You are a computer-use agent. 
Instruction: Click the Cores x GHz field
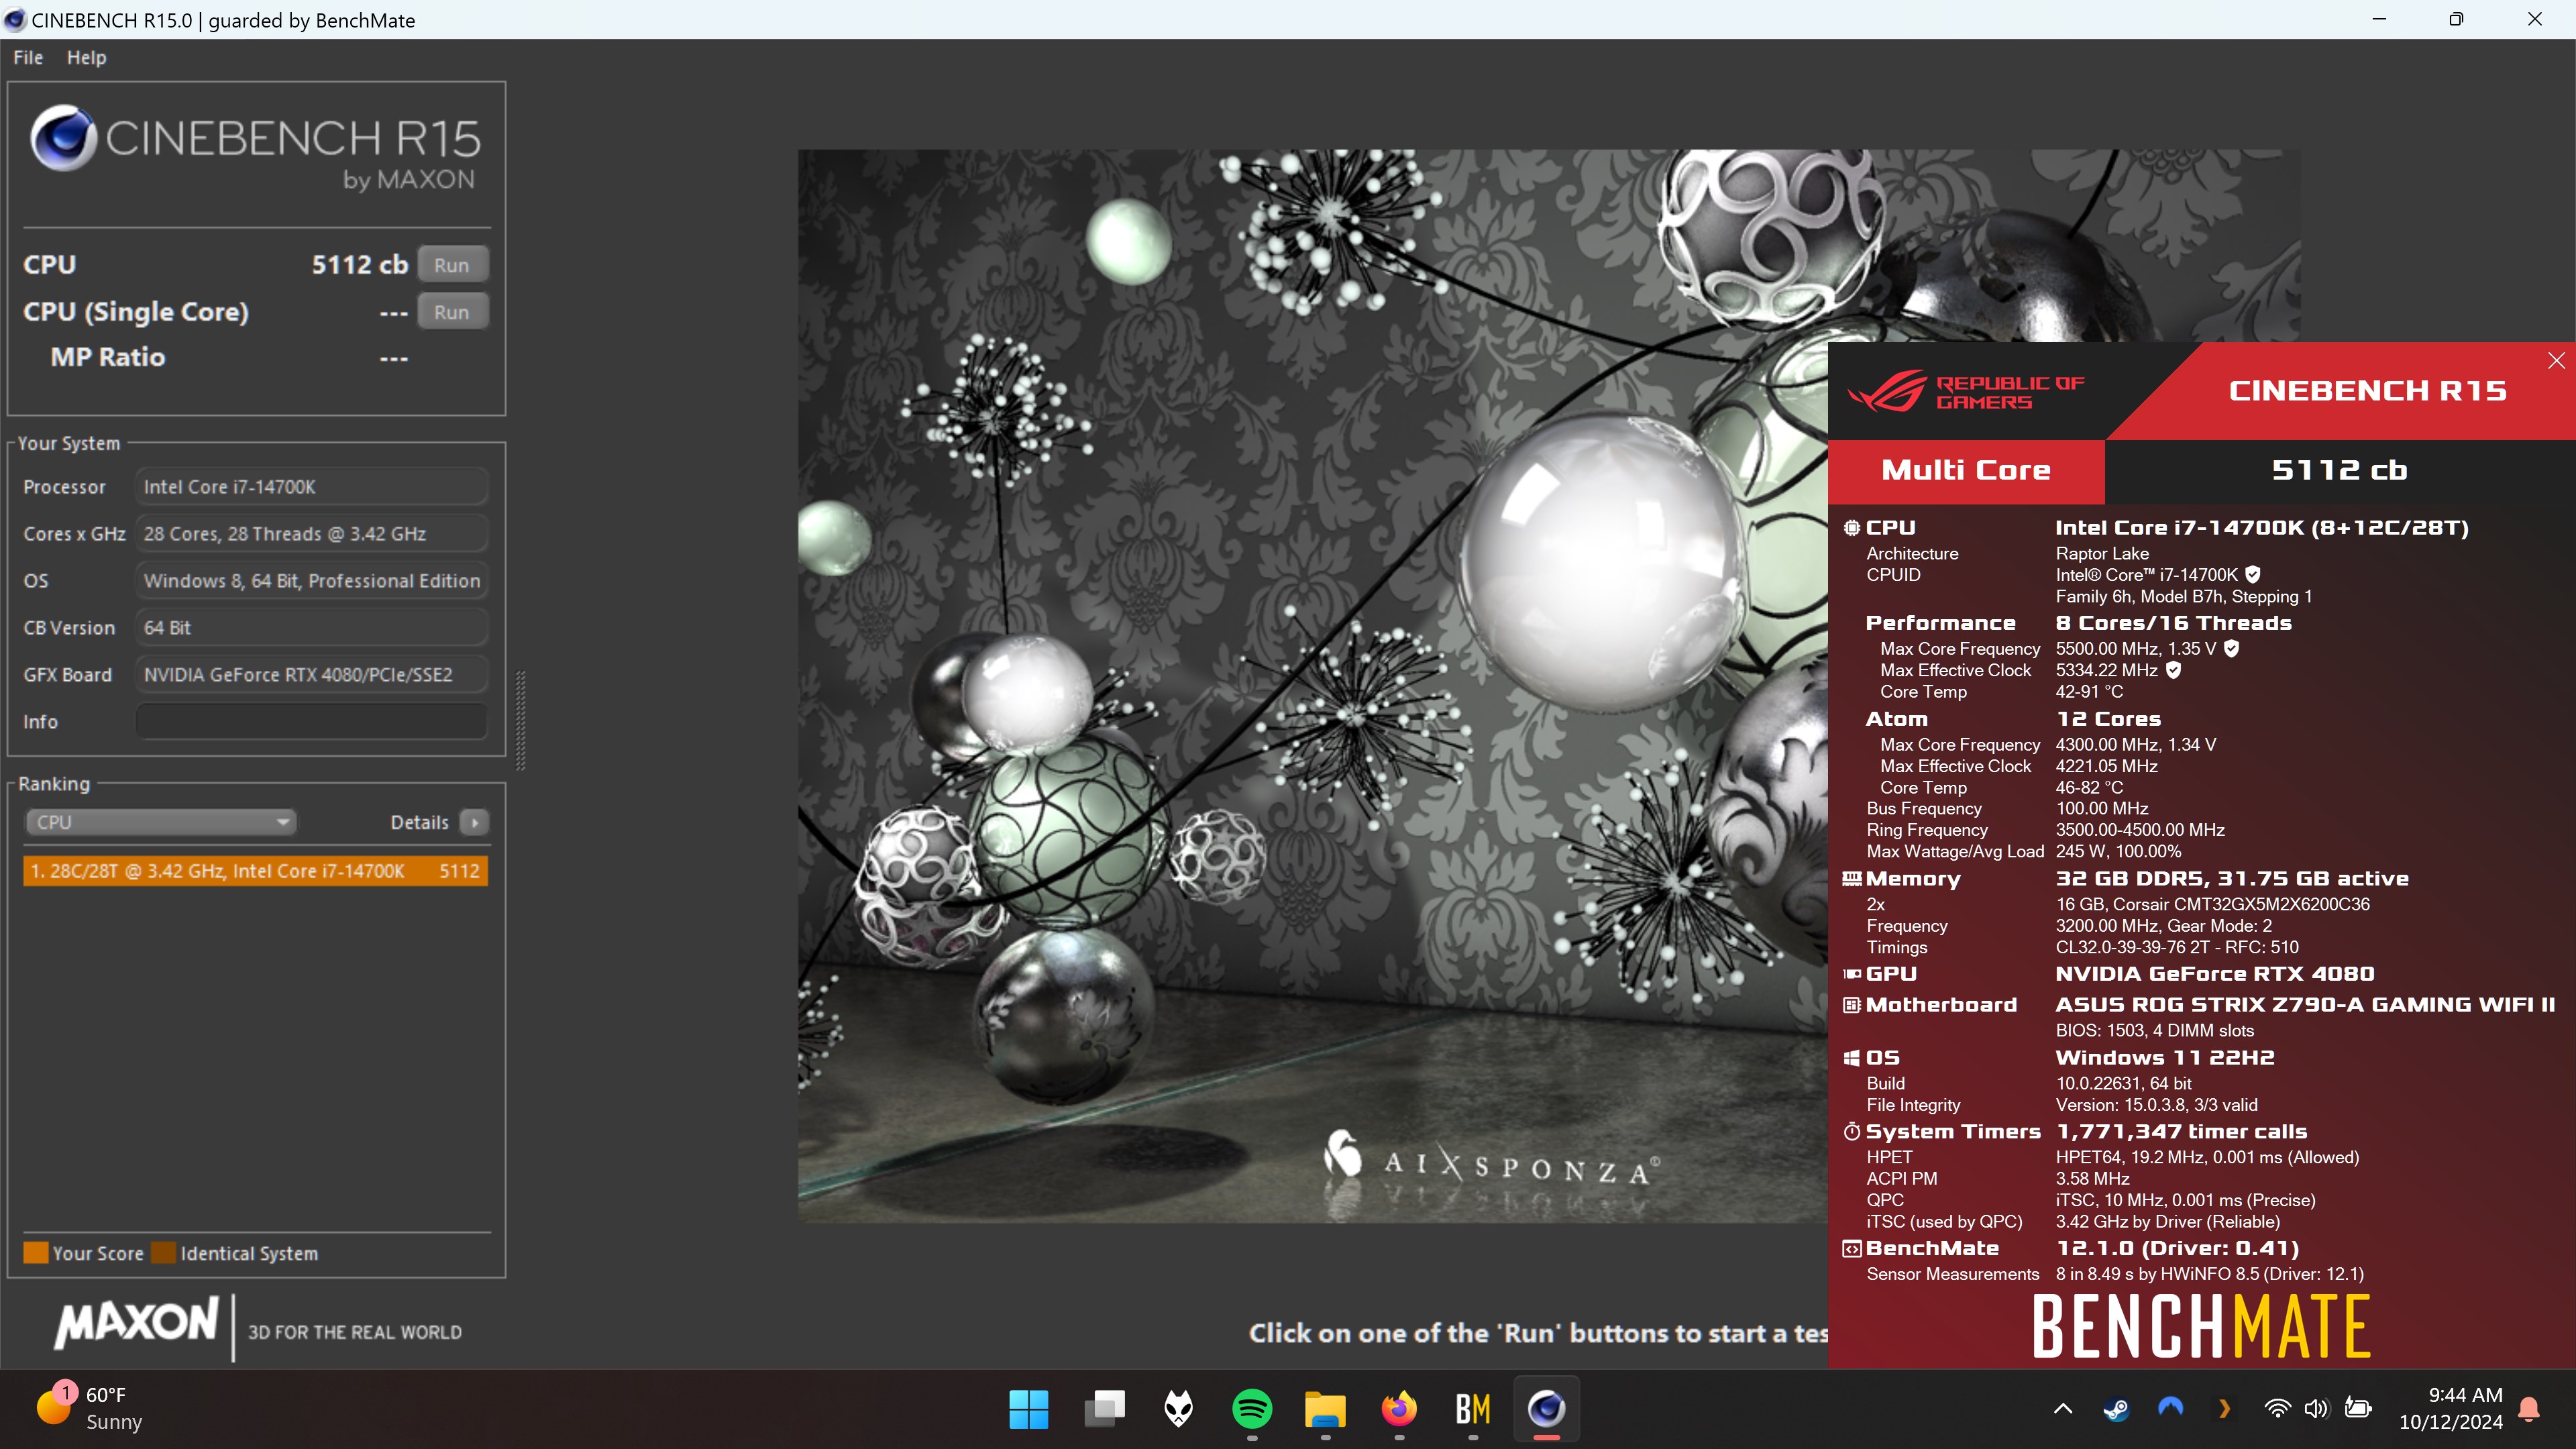click(x=311, y=534)
